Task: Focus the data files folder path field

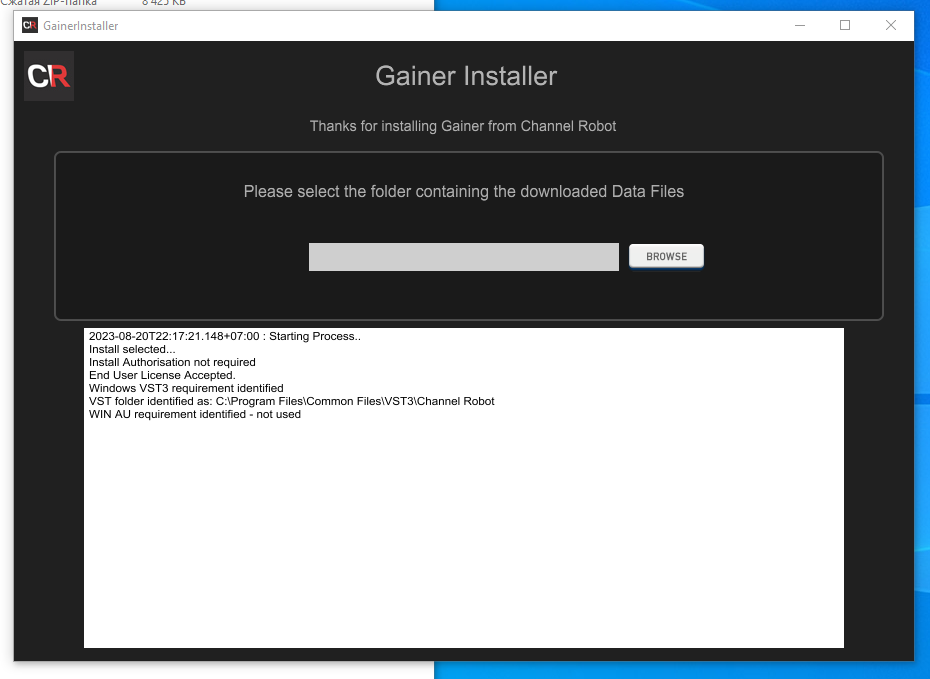Action: click(464, 257)
